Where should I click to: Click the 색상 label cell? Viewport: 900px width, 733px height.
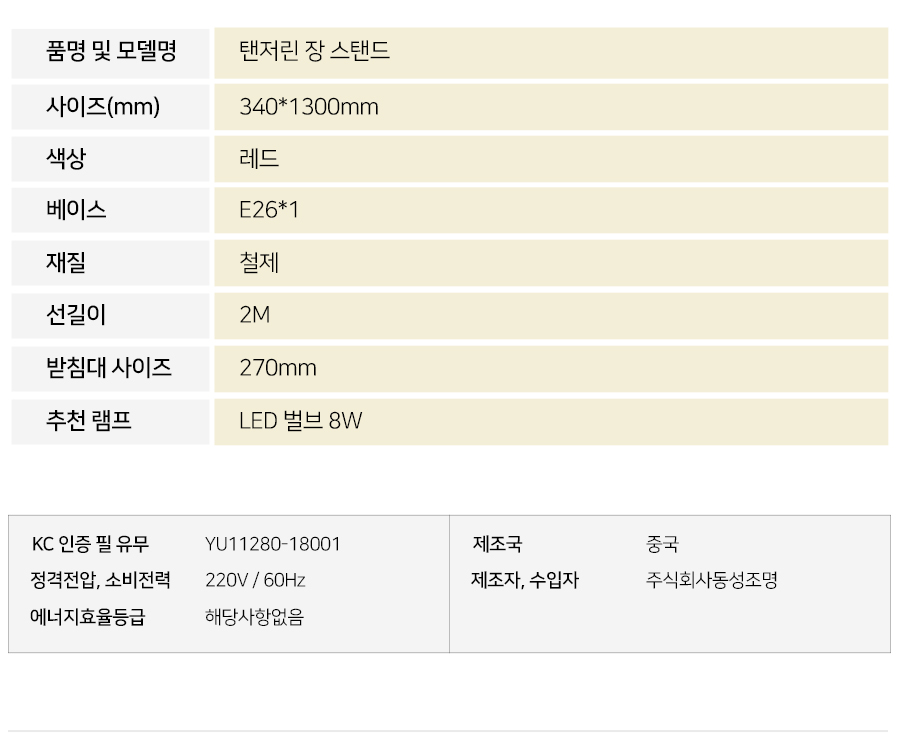pyautogui.click(x=110, y=159)
